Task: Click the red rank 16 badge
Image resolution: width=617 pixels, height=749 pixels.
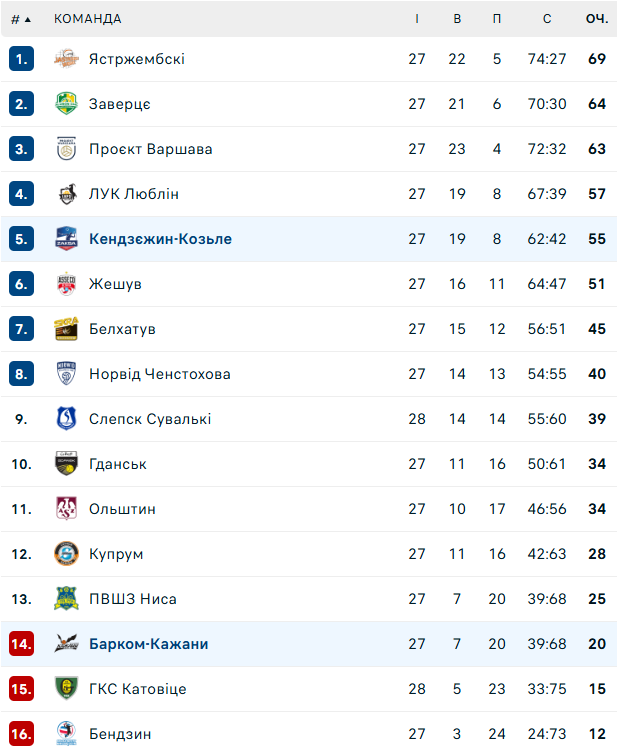Action: pos(21,734)
